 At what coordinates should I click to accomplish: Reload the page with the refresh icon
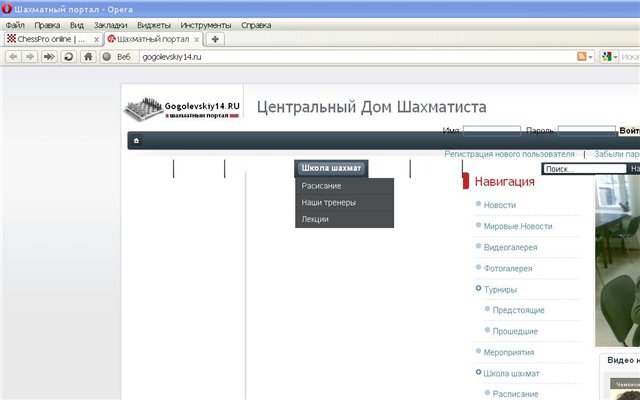tap(68, 57)
